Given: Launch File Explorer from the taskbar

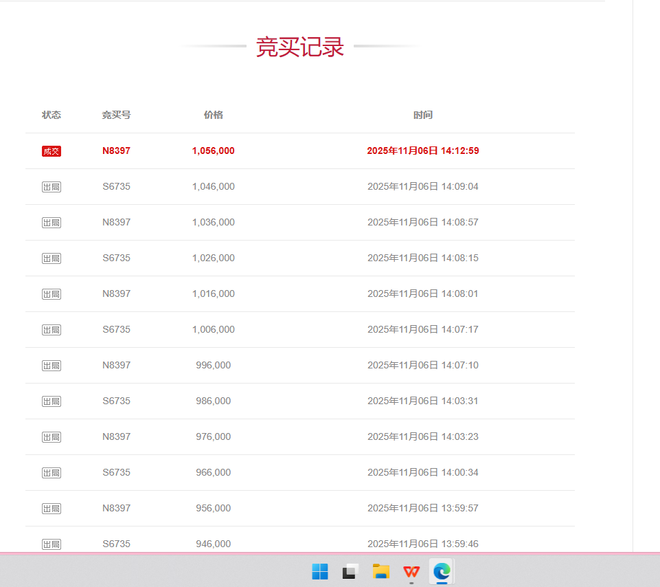Looking at the screenshot, I should pos(381,572).
